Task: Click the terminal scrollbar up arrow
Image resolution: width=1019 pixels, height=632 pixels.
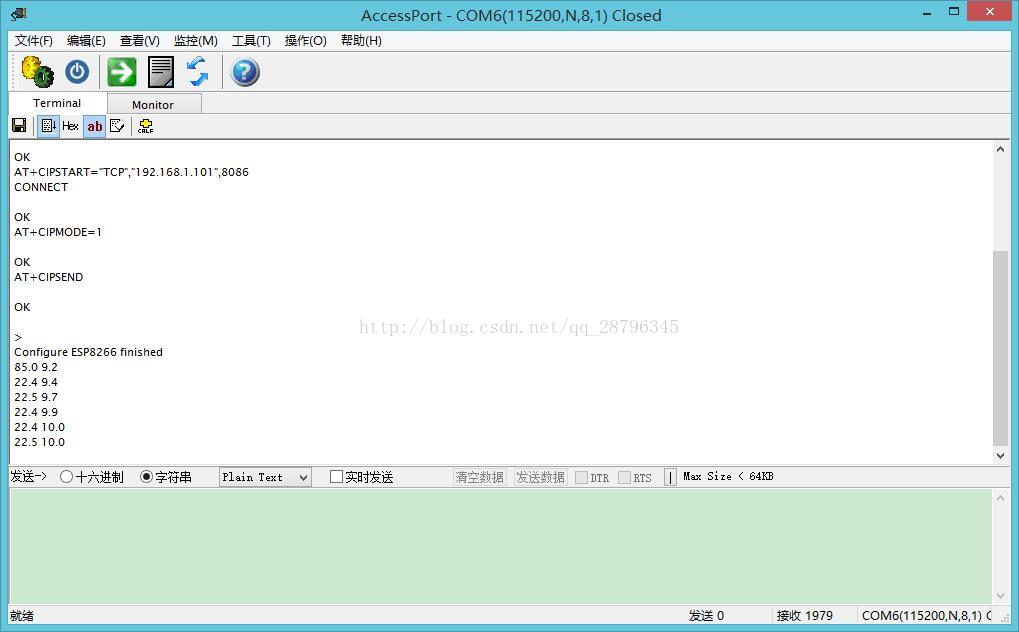Action: (1000, 149)
